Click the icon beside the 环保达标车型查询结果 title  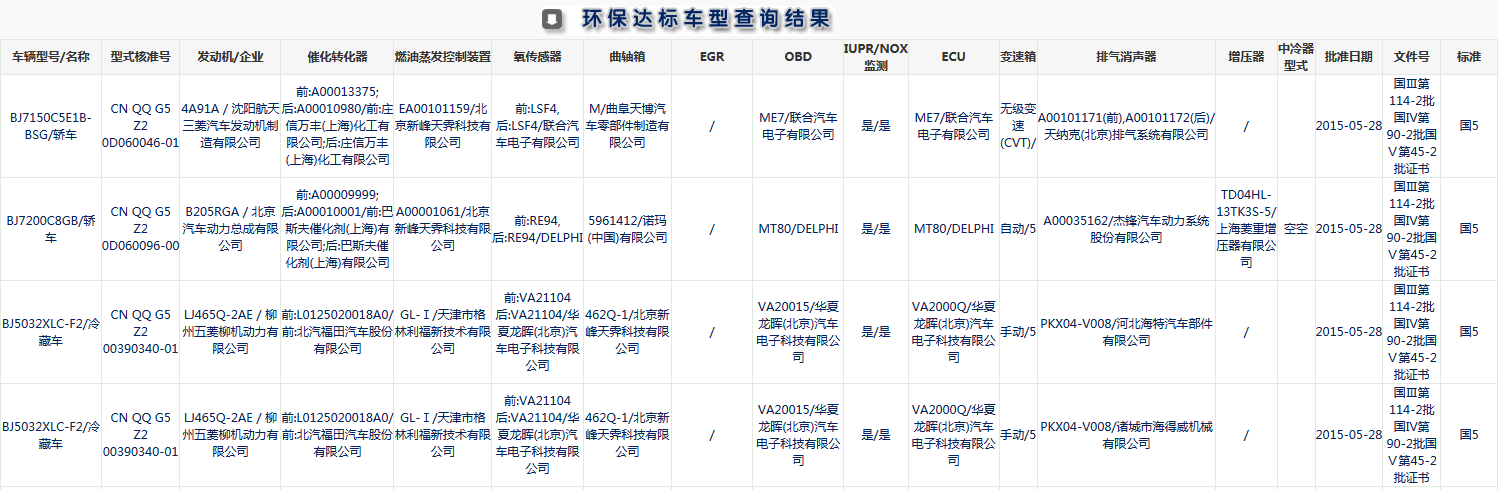pos(551,19)
